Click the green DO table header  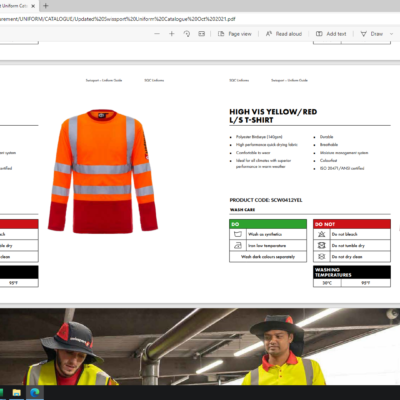[x=268, y=224]
